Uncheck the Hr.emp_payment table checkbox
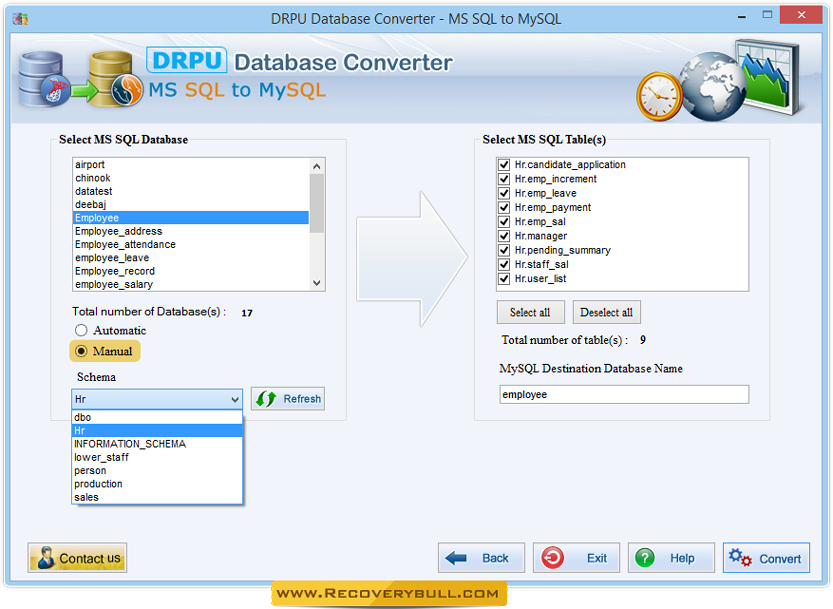Image resolution: width=833 pixels, height=609 pixels. click(x=504, y=208)
